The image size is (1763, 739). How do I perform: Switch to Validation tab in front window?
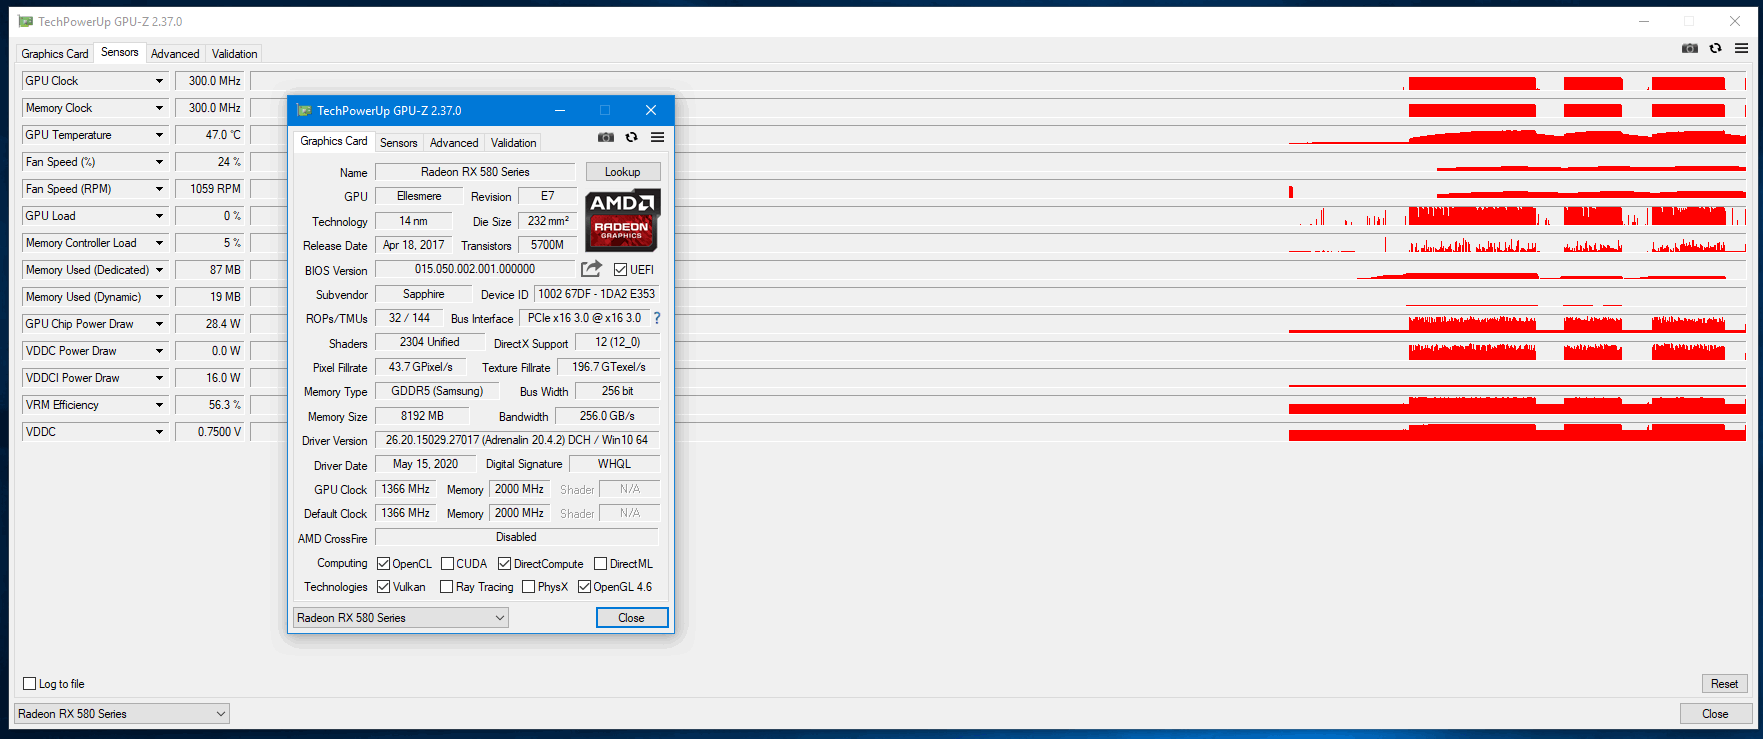[x=514, y=143]
